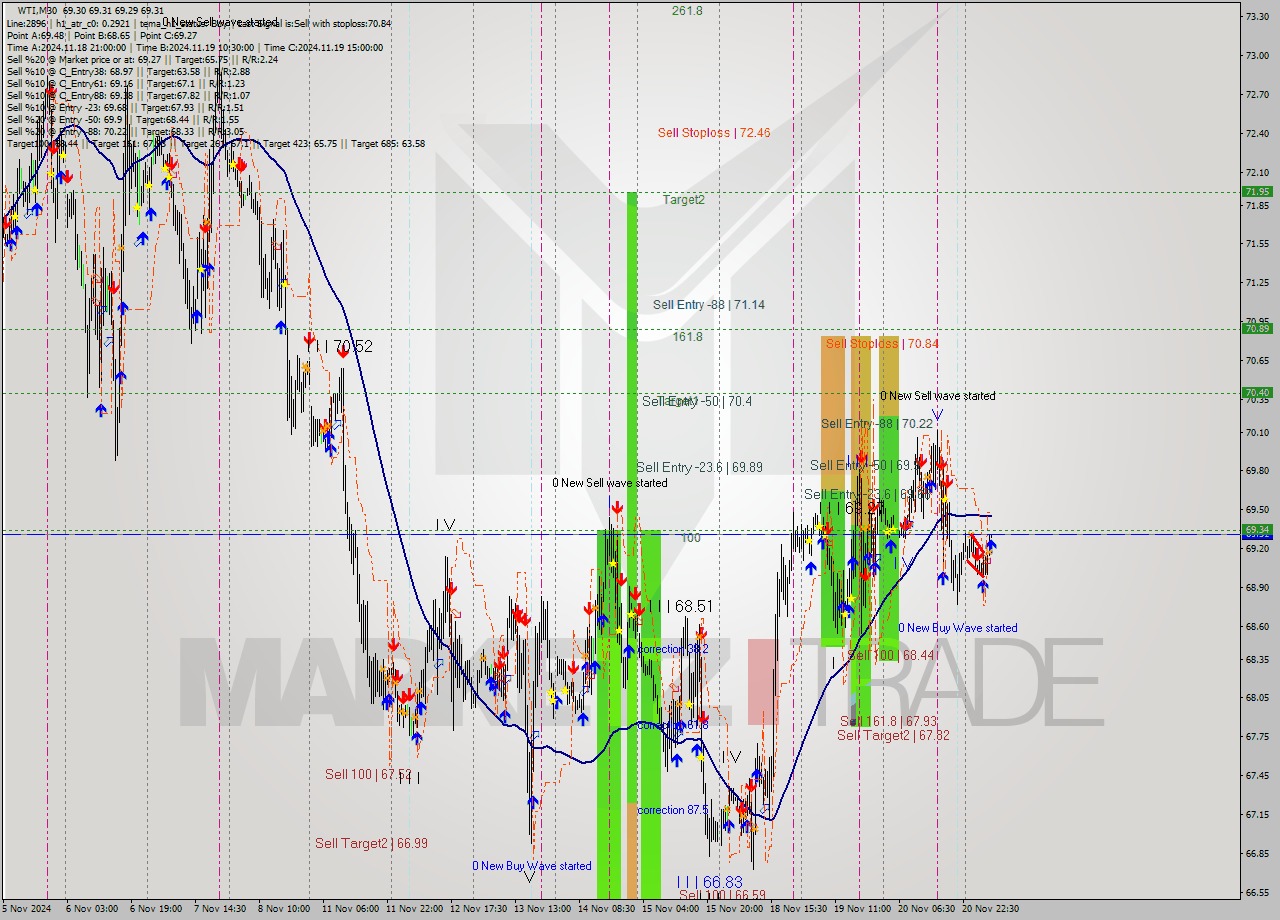Select the '6 Nov 19:00' time label
This screenshot has width=1280, height=920.
[157, 909]
